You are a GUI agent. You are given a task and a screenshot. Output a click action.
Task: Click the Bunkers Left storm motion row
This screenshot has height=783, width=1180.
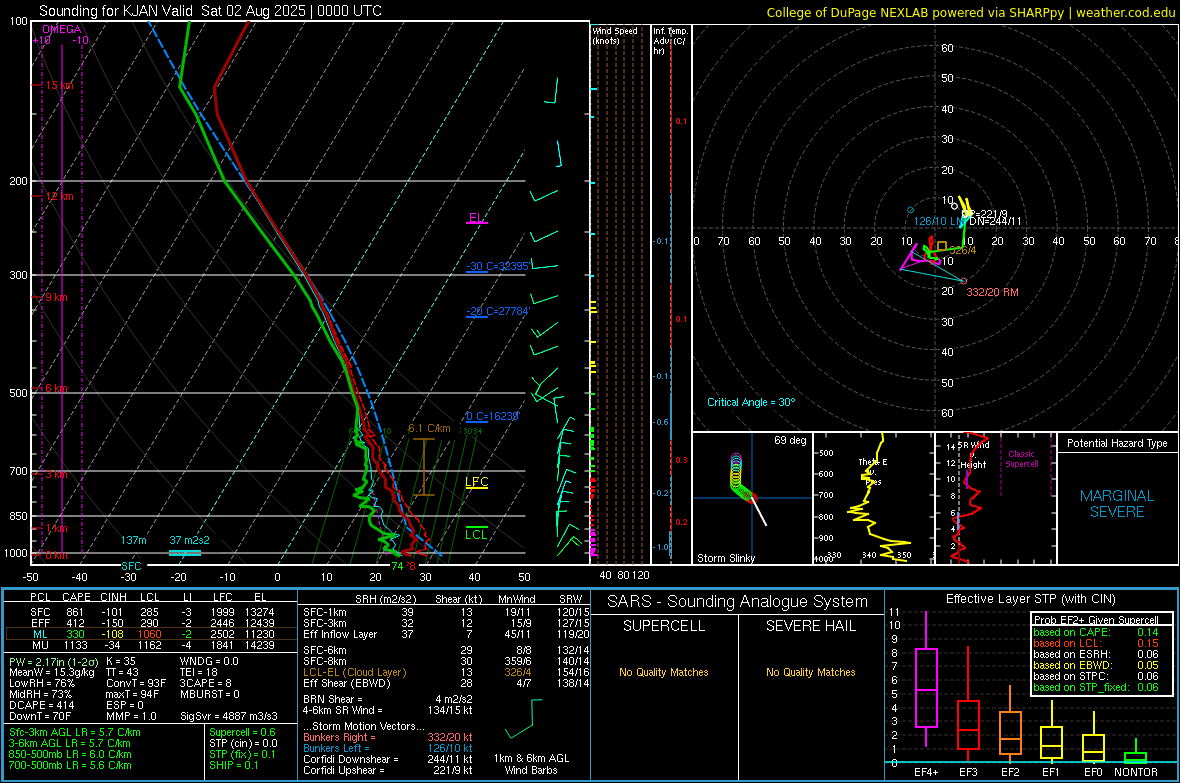[x=388, y=748]
